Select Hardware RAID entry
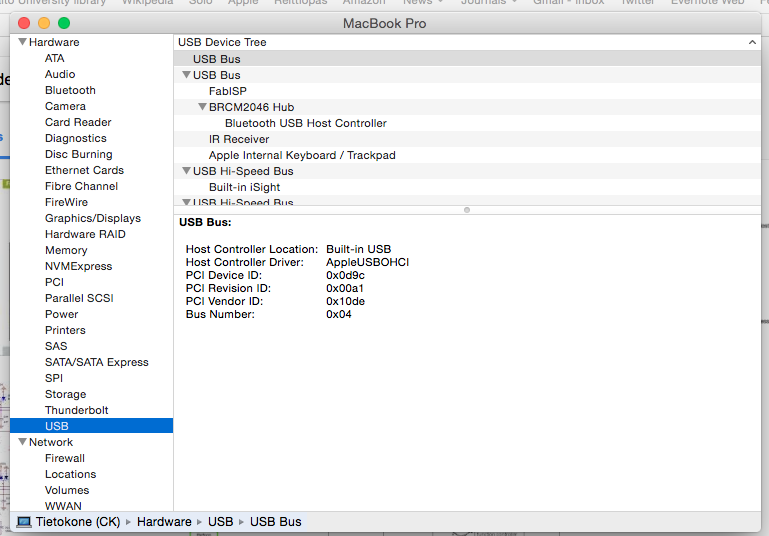This screenshot has height=536, width=769. tap(85, 234)
